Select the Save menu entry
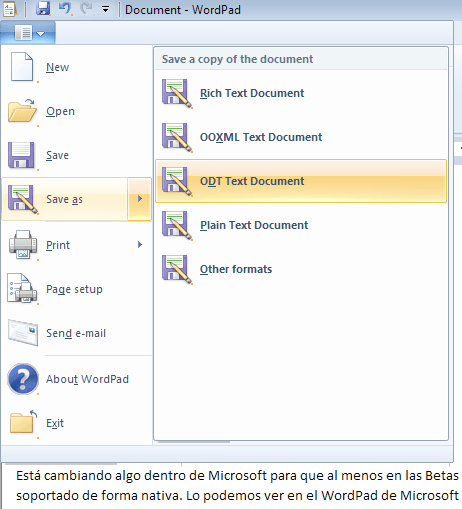This screenshot has width=462, height=509. (x=77, y=155)
